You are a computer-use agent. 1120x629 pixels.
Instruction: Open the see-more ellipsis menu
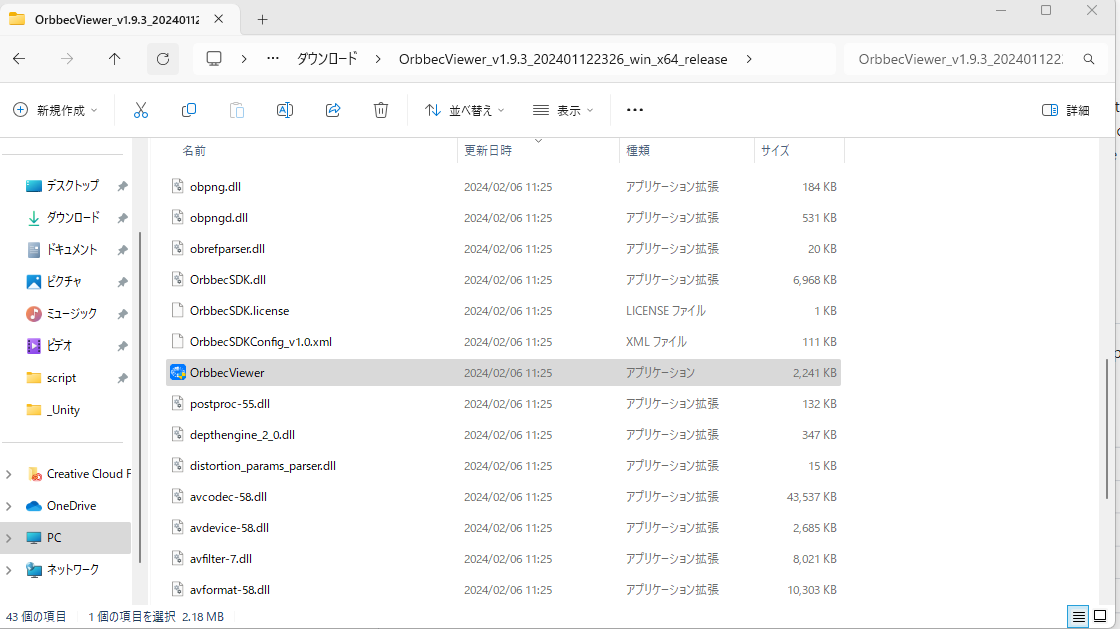tap(634, 110)
